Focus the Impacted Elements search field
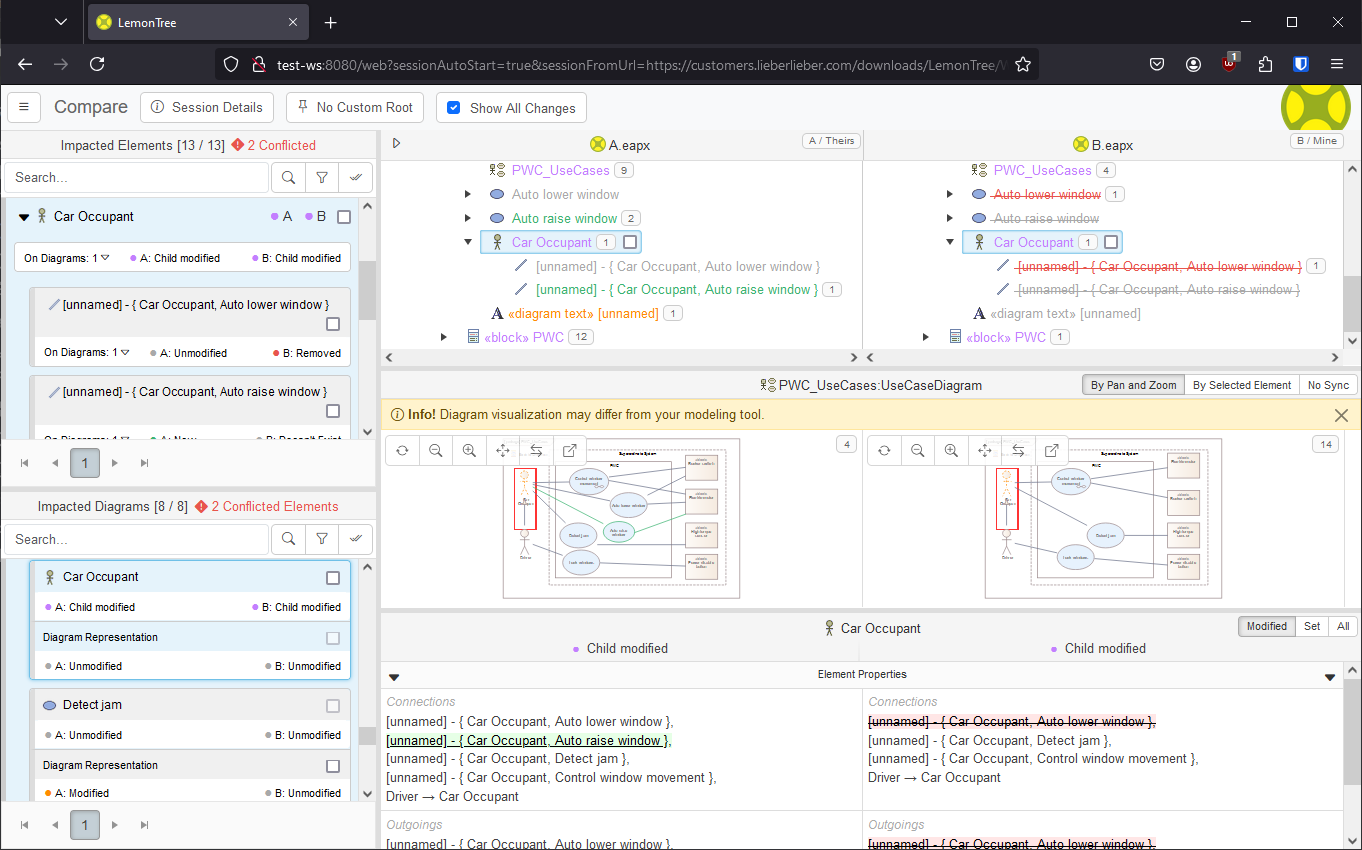The image size is (1362, 850). point(137,177)
